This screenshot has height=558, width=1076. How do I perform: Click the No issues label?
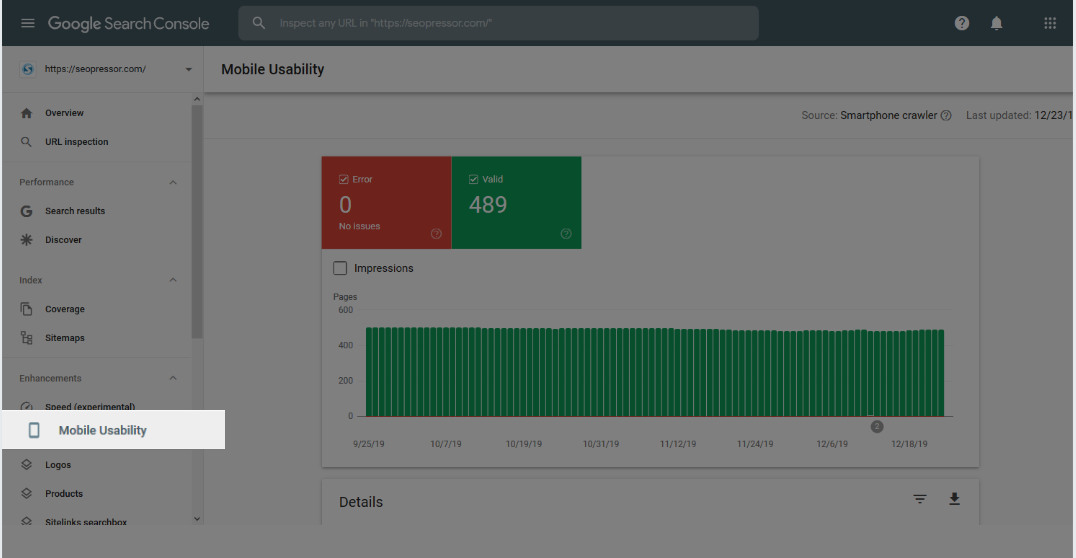[x=360, y=226]
